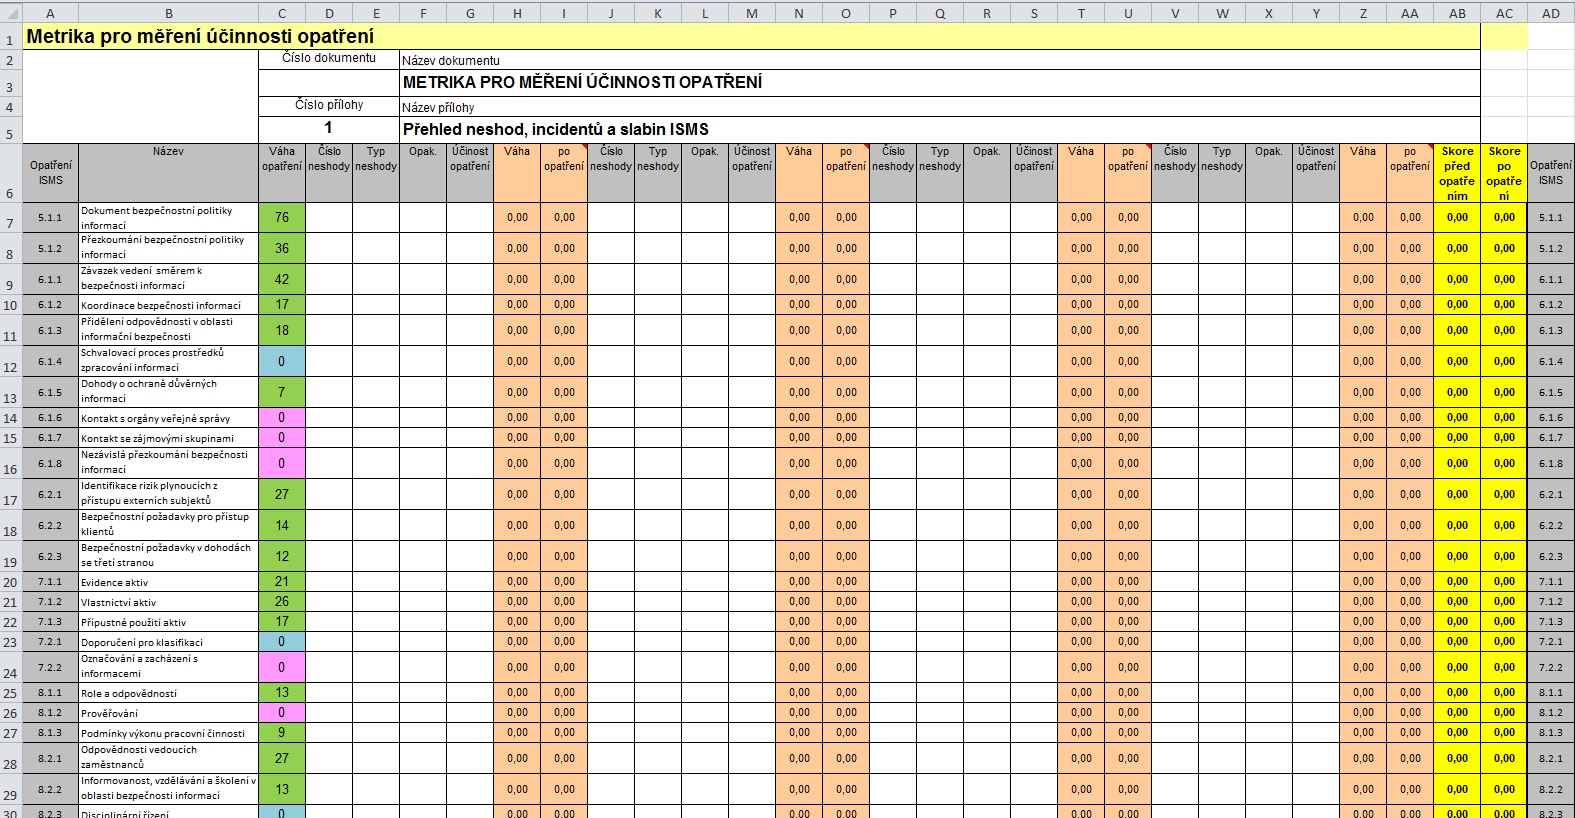Click 'Dokument bezpečnostní politiky informací' cell
Viewport: 1575px width, 818px height.
[168, 218]
